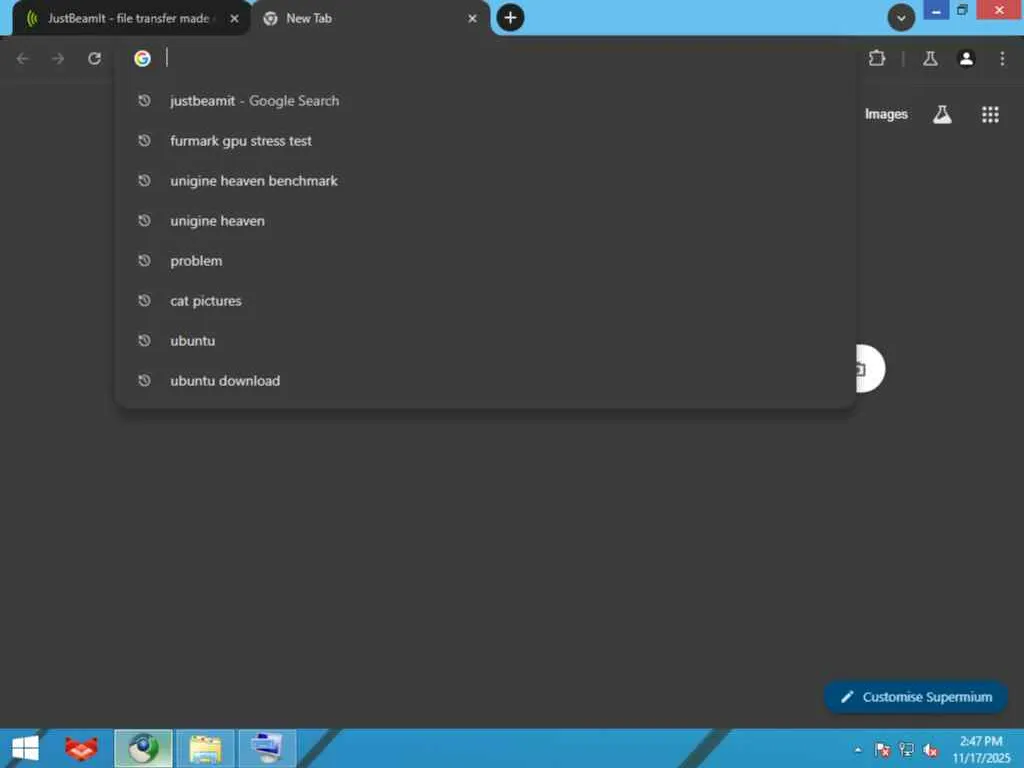
Task: Launch the red fox app in taskbar
Action: [81, 748]
